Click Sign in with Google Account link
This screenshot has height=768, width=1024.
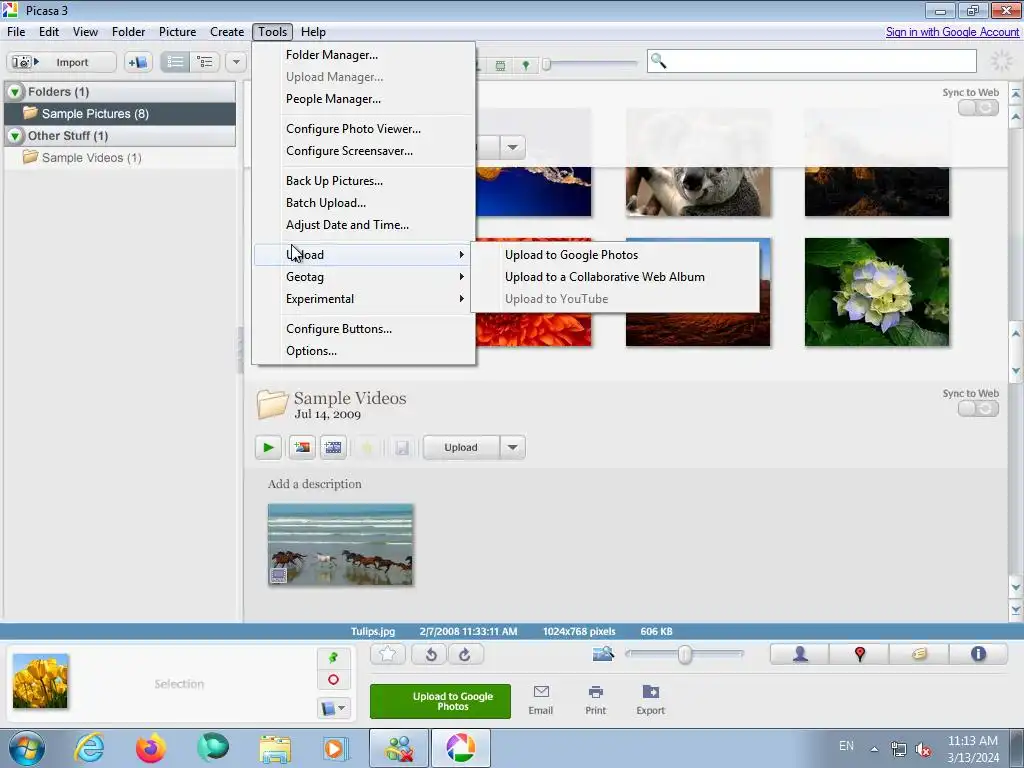pos(952,32)
